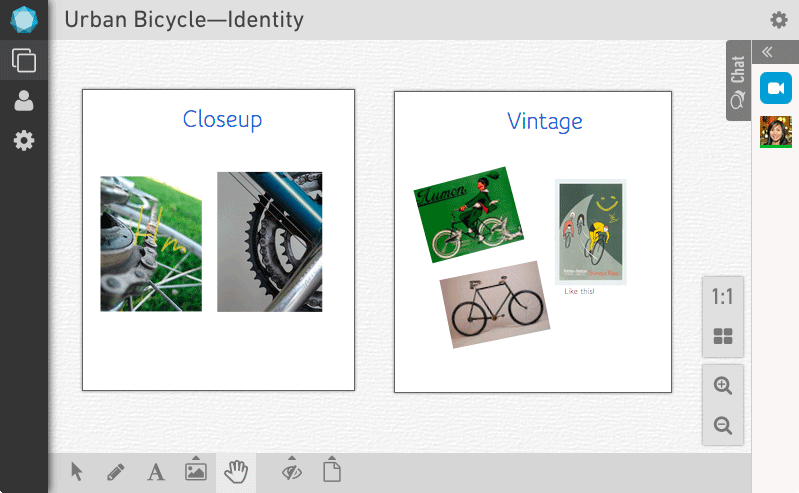Click the participant avatar photo
Screen dimensions: 799x493
click(x=776, y=132)
